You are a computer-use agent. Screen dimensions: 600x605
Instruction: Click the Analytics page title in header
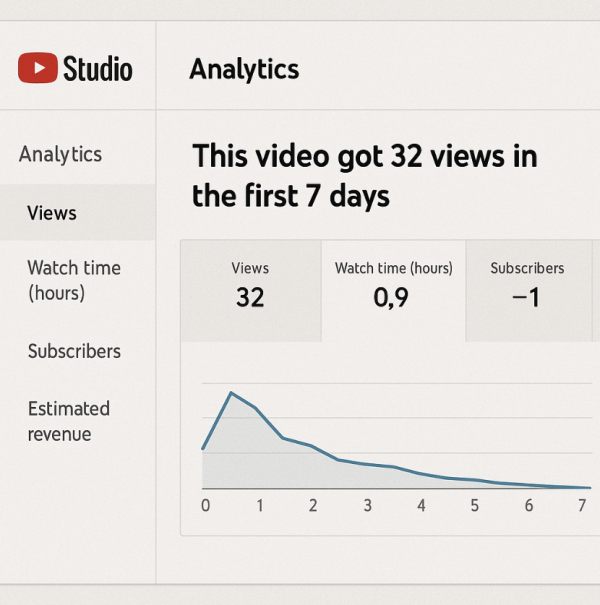point(244,69)
